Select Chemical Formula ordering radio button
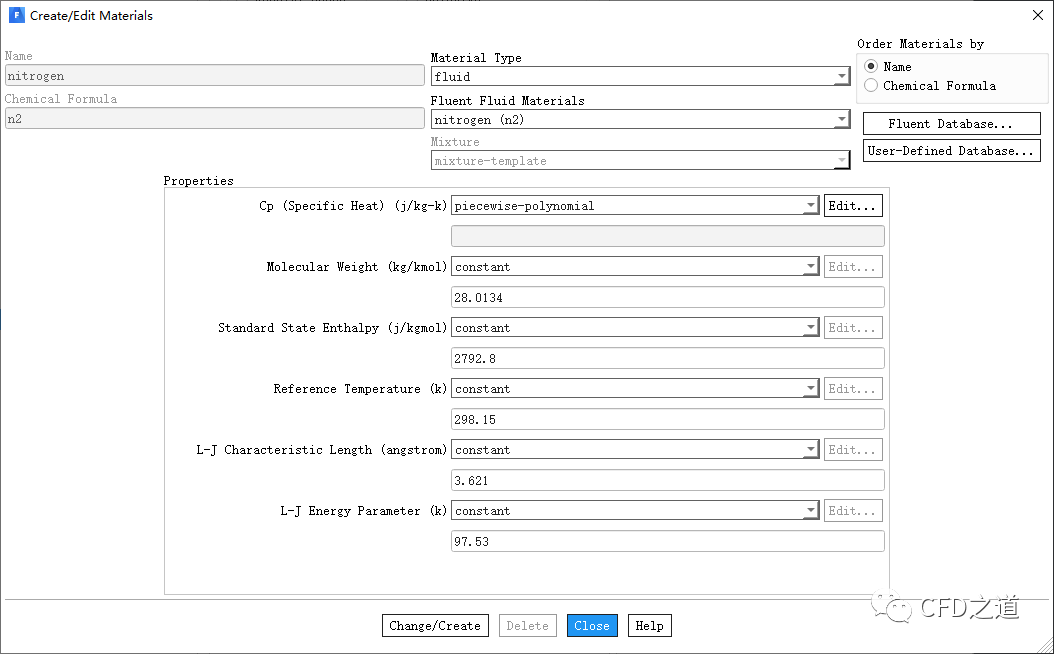The width and height of the screenshot is (1054, 654). 871,86
